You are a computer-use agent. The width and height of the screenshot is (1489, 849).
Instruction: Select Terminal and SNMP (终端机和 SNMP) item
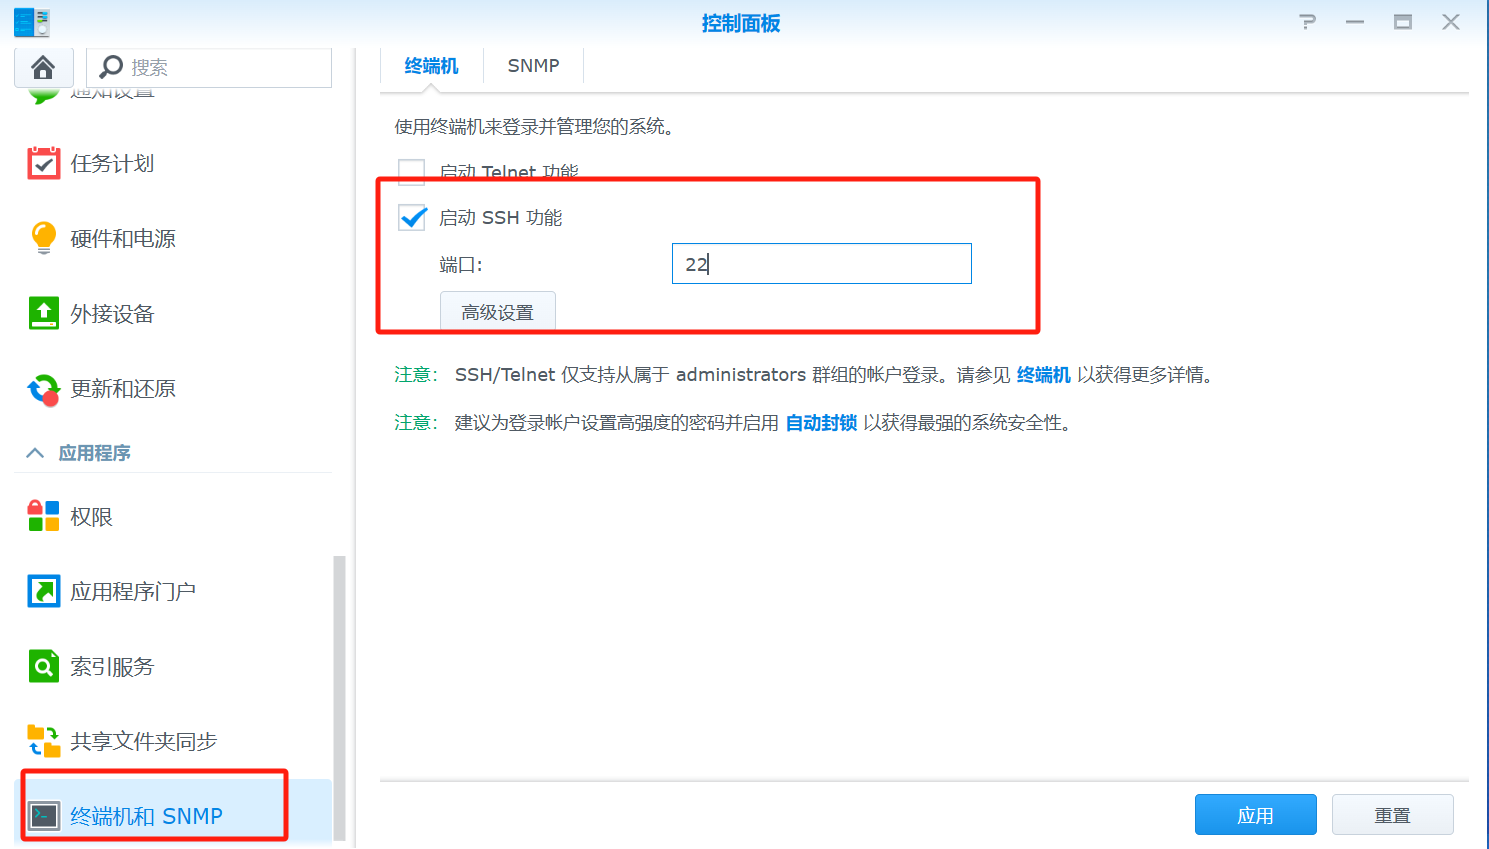click(146, 816)
